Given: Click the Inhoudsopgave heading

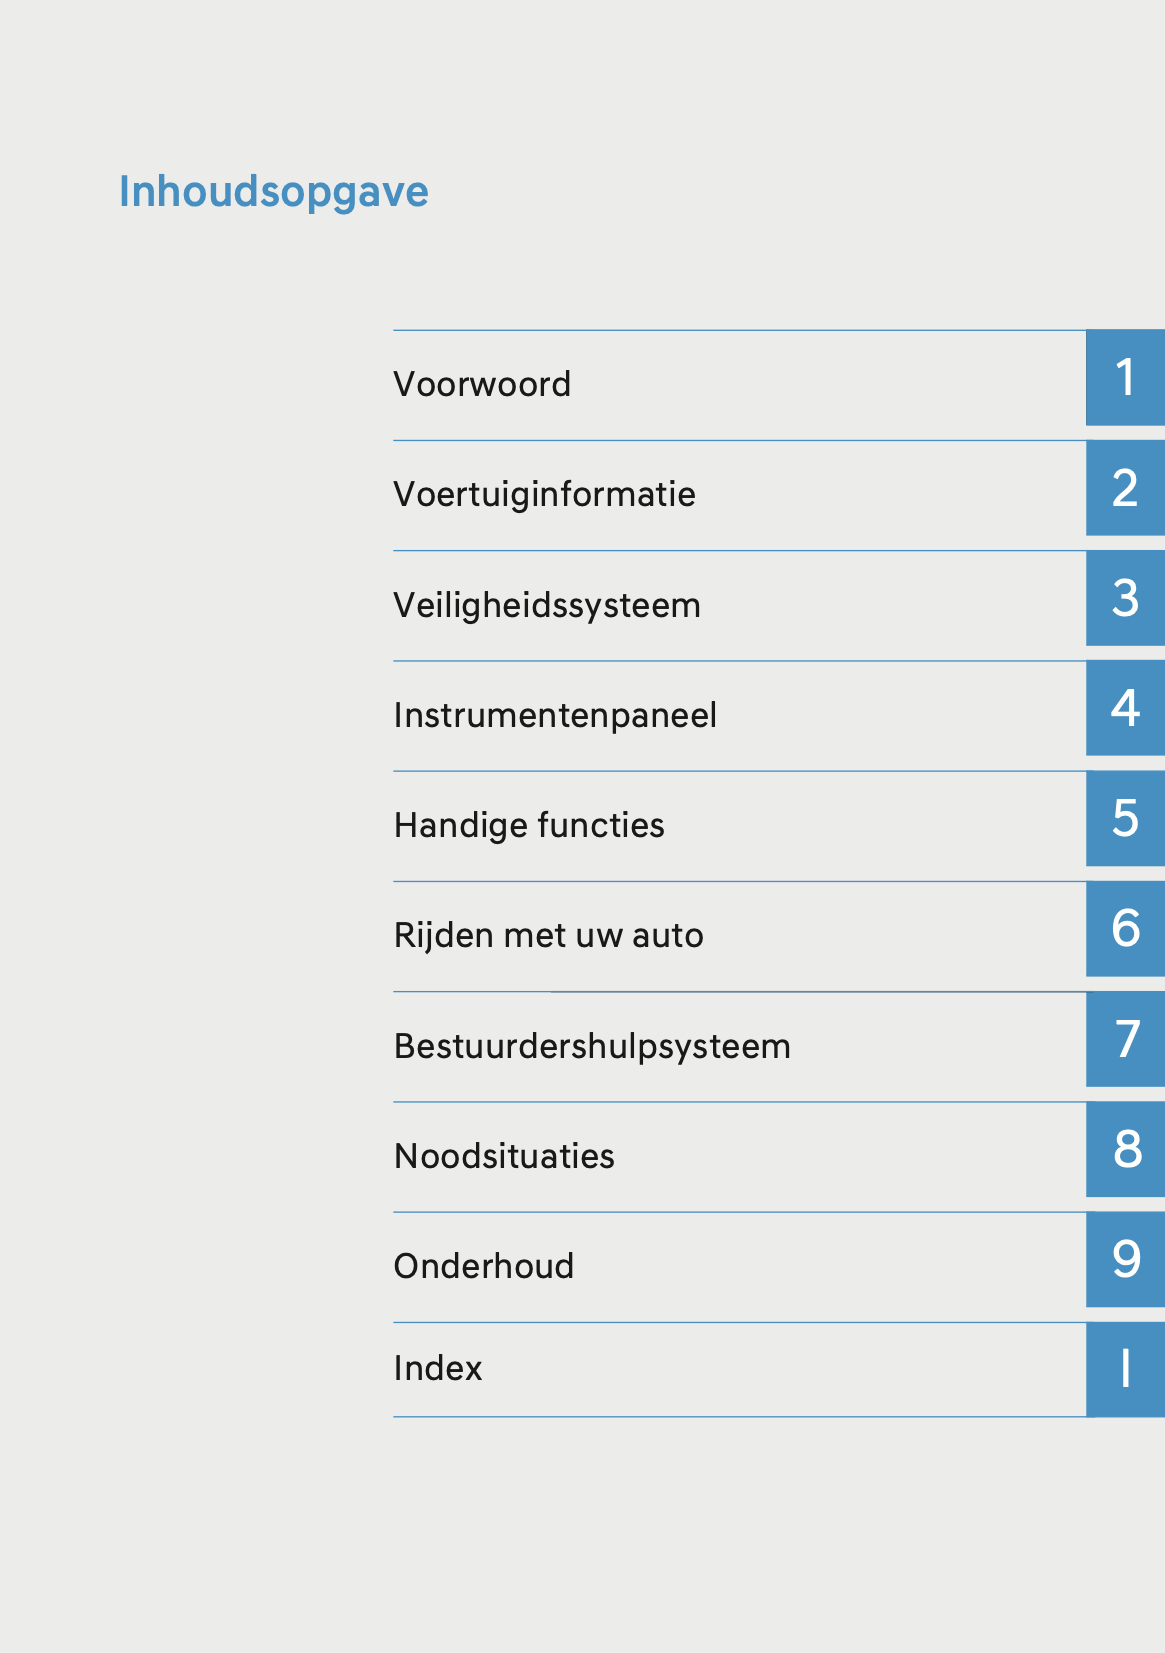Looking at the screenshot, I should click(x=273, y=191).
